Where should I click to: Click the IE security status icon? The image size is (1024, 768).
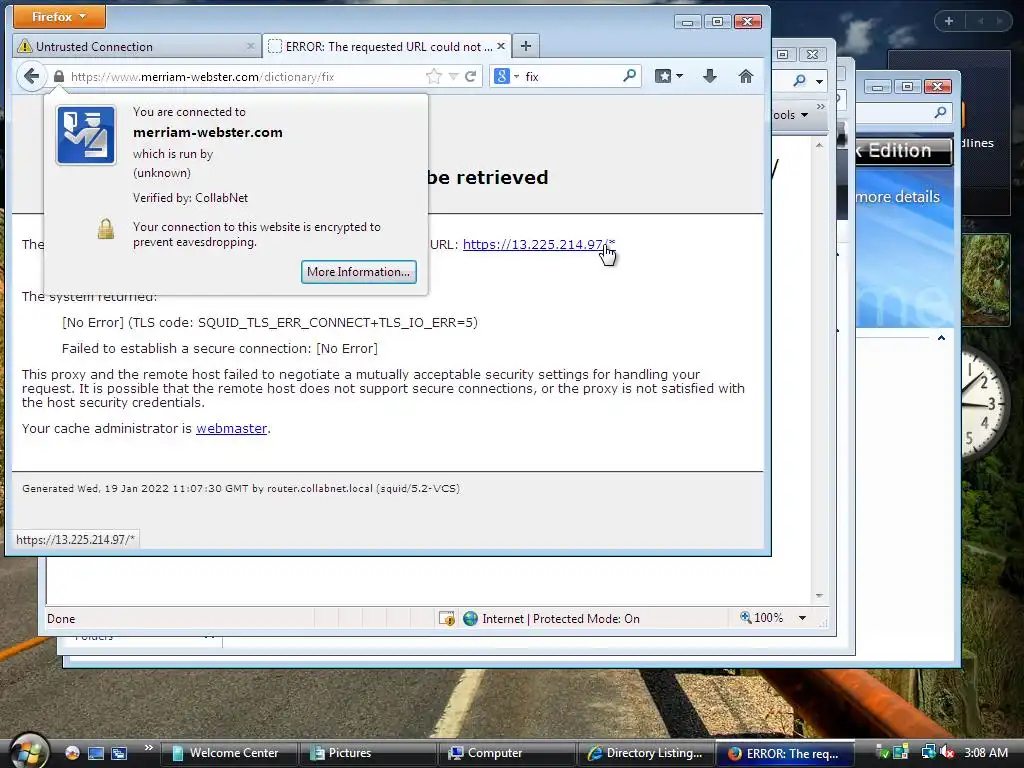pyautogui.click(x=447, y=618)
